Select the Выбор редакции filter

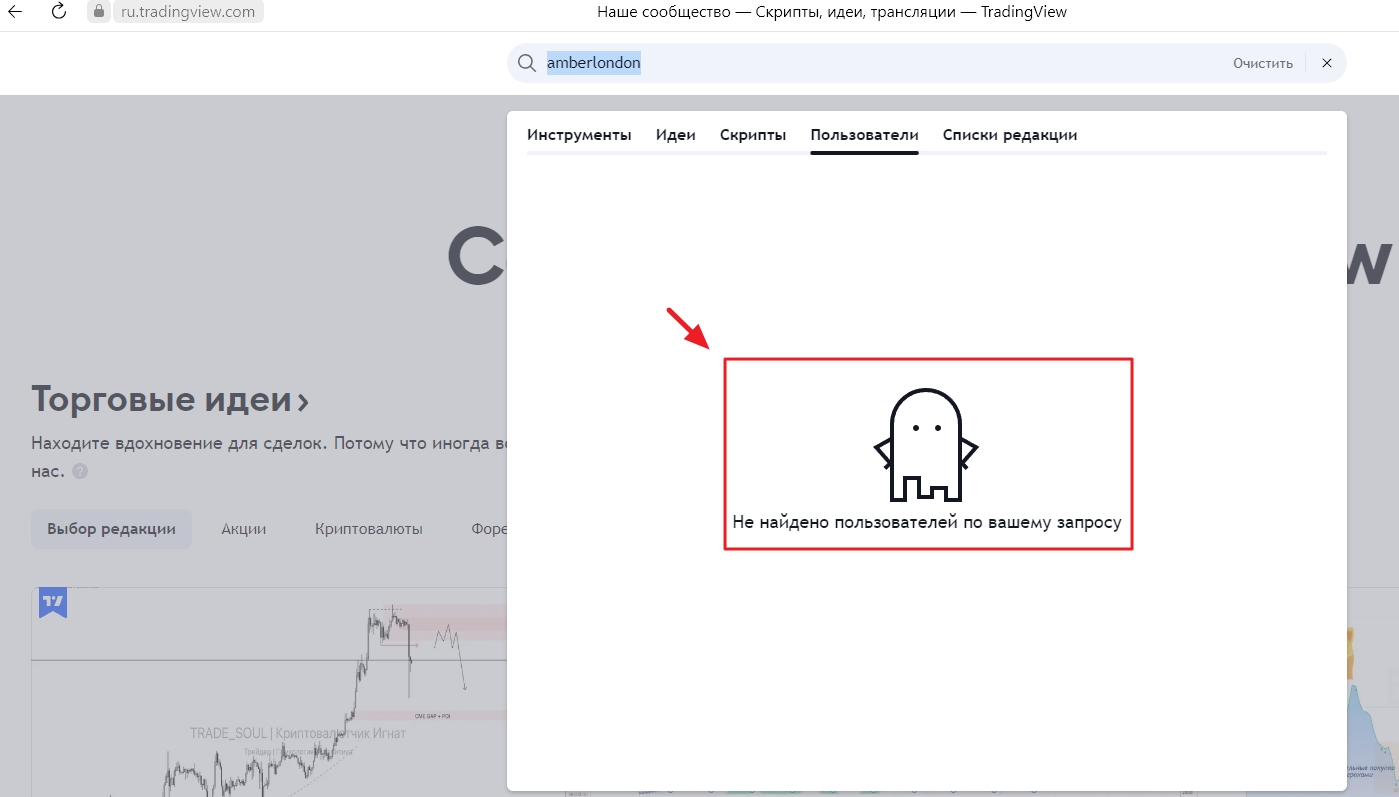[111, 529]
